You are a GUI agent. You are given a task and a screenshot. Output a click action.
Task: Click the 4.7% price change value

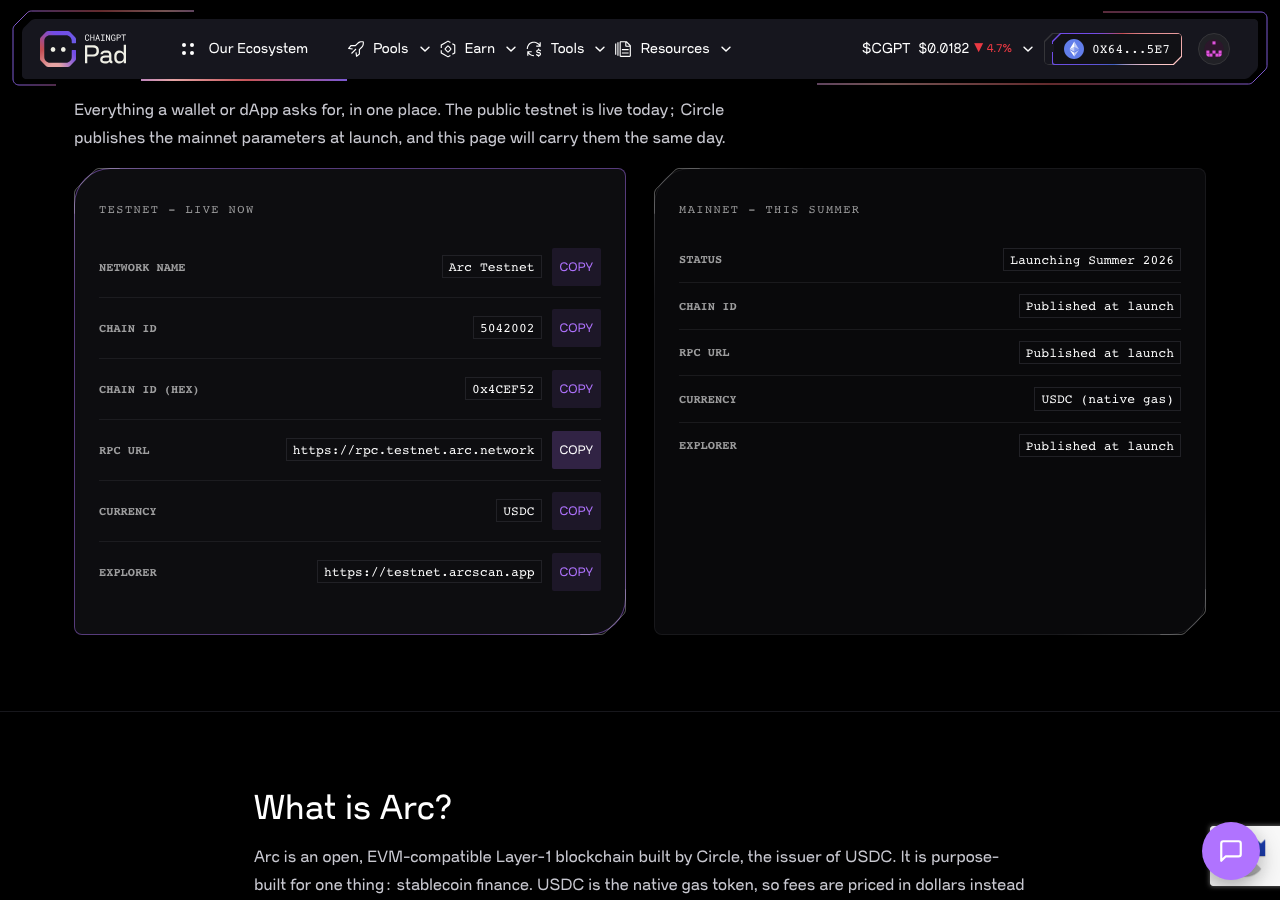(999, 49)
